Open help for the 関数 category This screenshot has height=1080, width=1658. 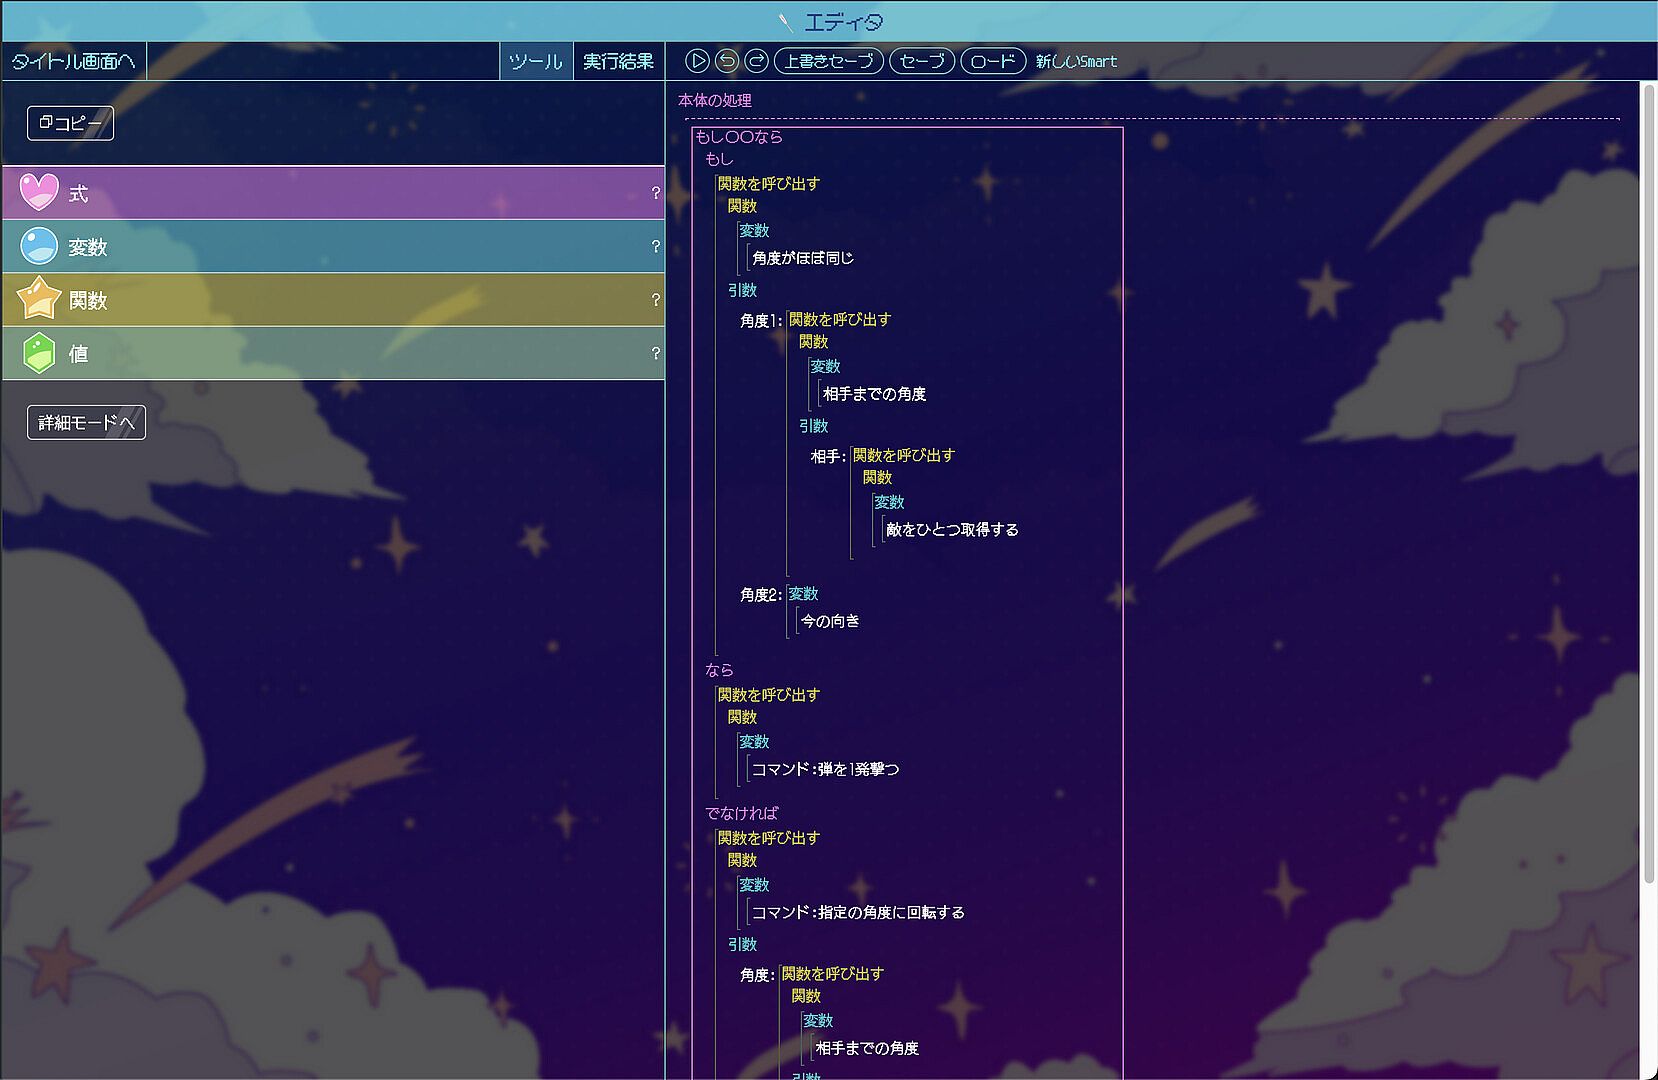pos(655,300)
